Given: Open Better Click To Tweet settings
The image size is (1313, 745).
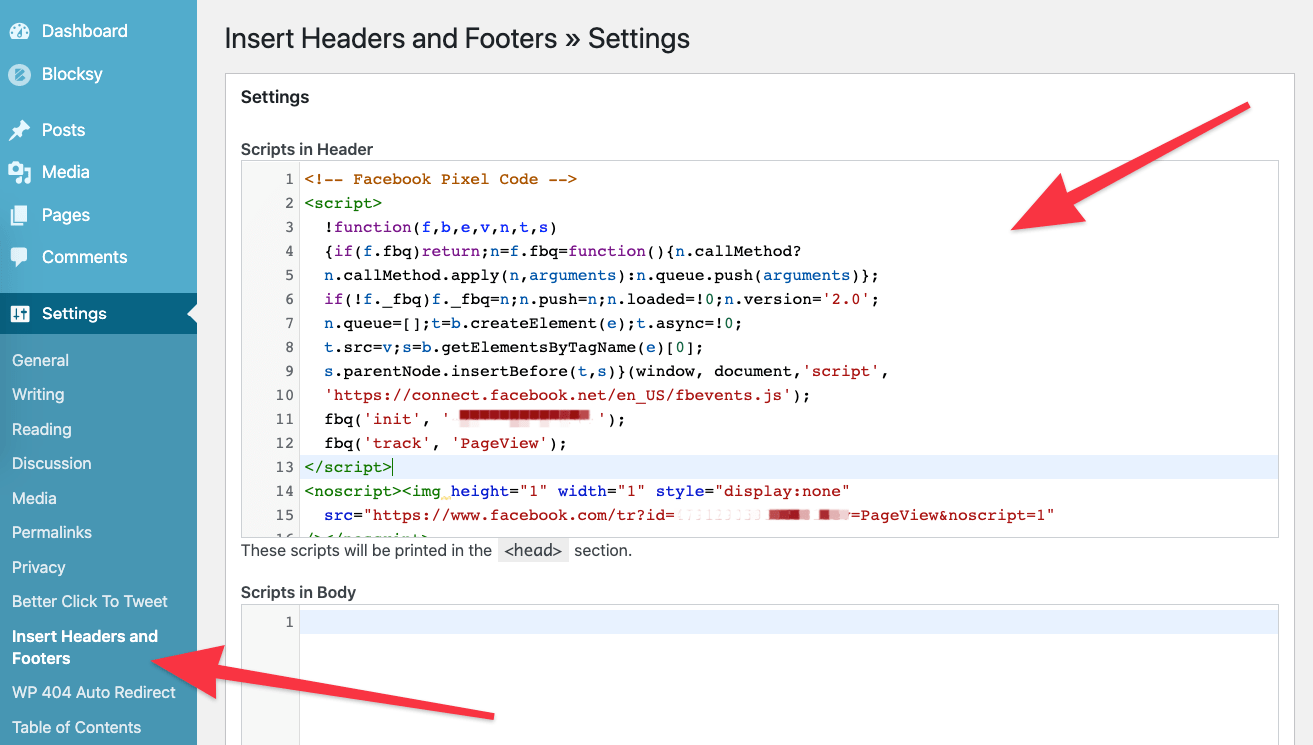Looking at the screenshot, I should coord(90,601).
